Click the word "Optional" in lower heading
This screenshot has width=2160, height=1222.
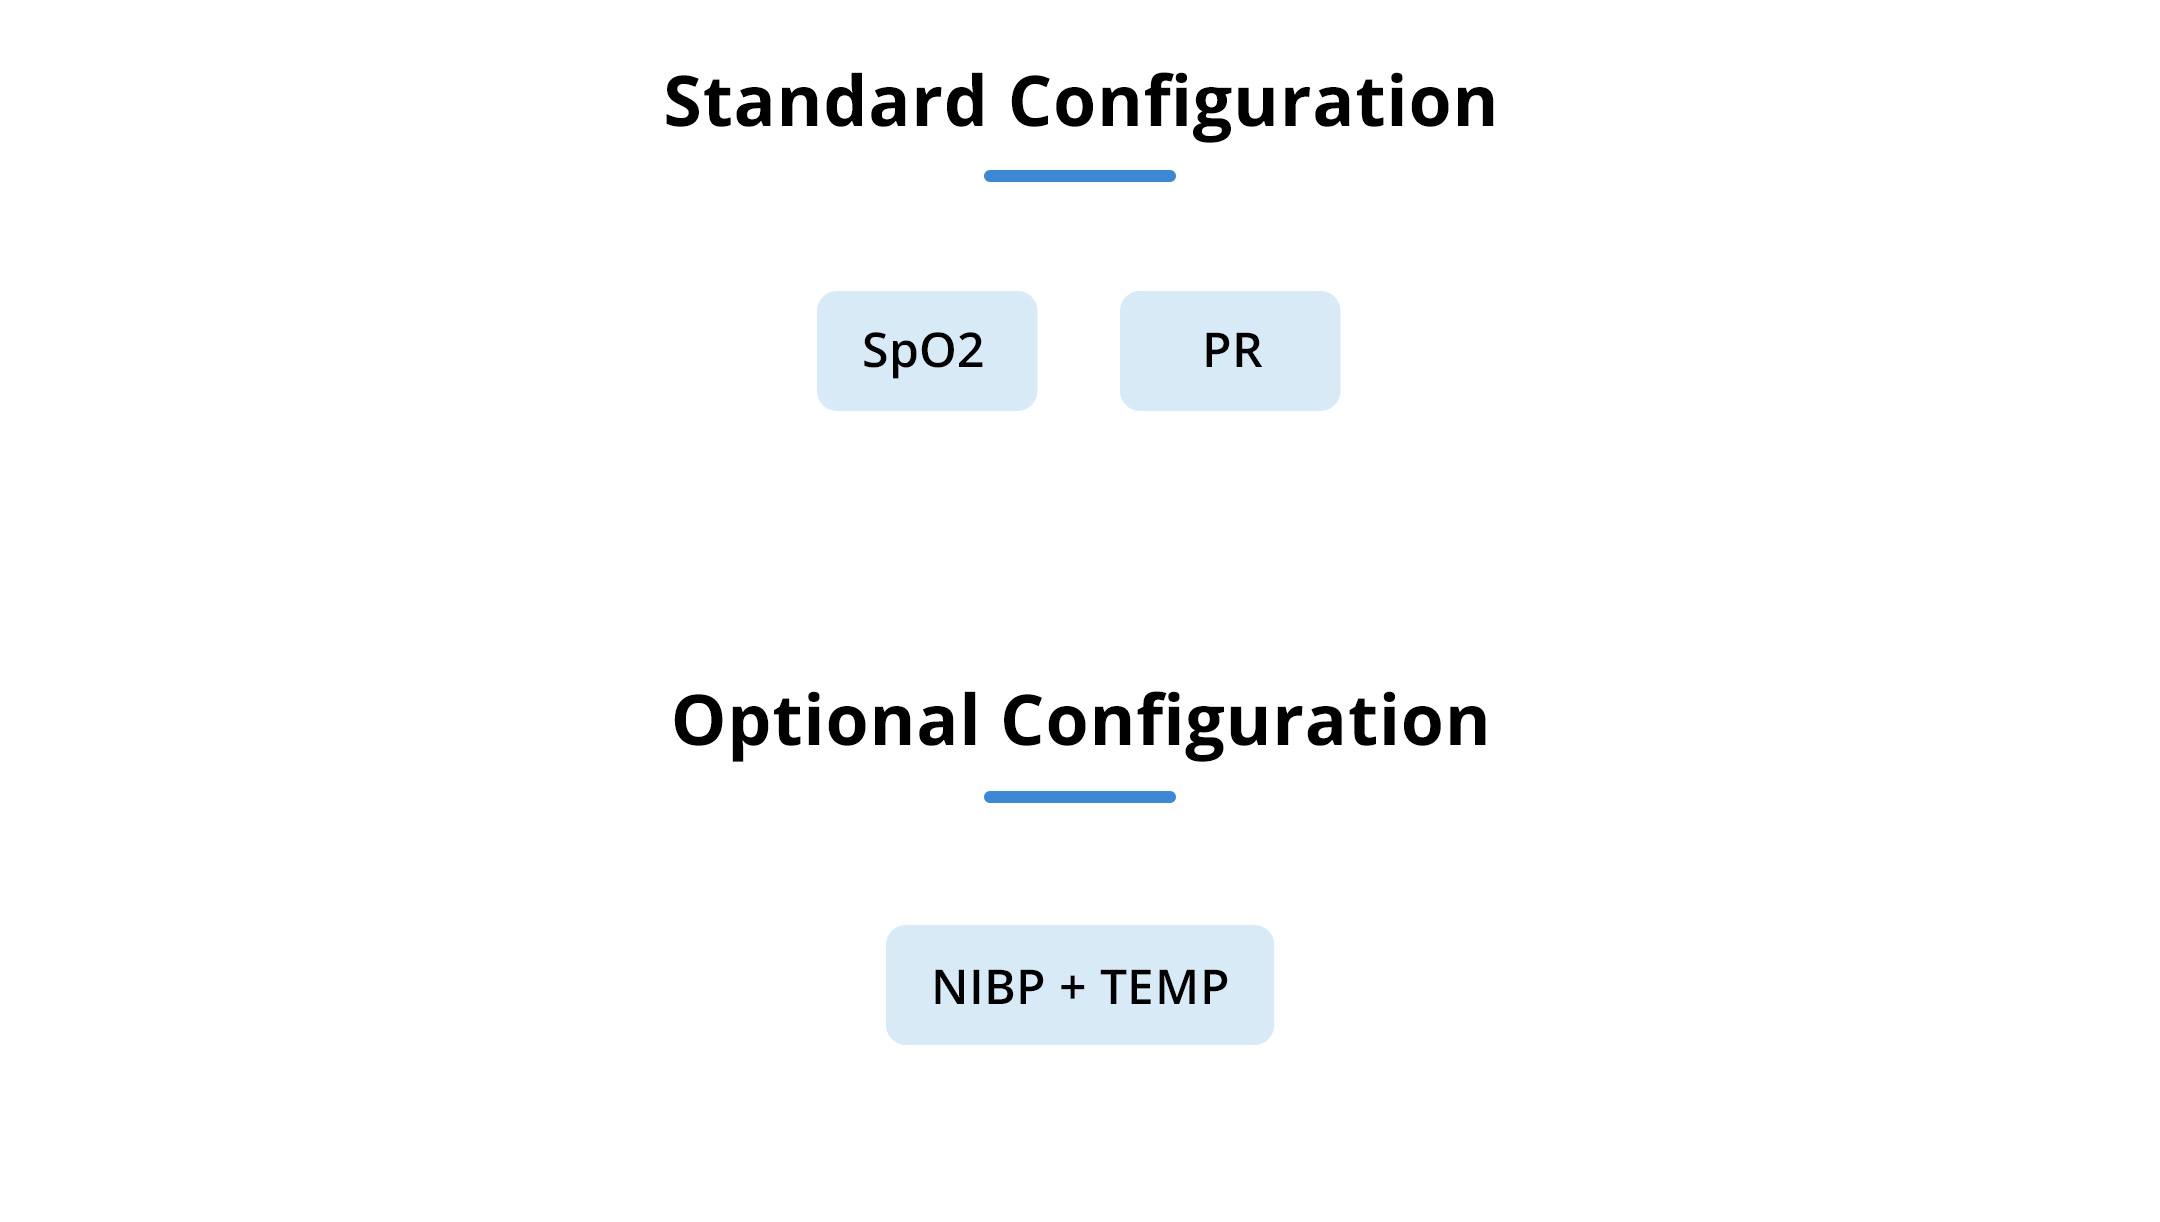(825, 721)
